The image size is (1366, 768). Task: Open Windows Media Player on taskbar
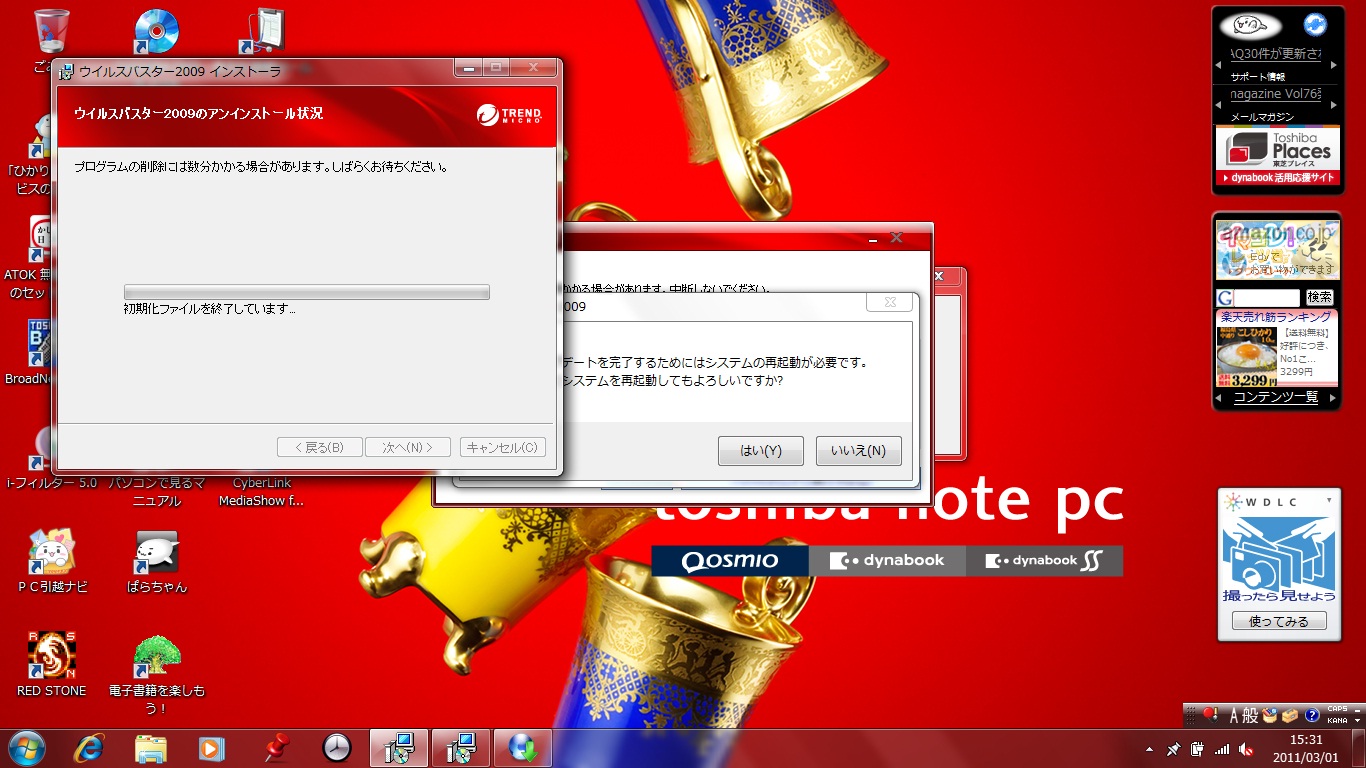click(211, 748)
